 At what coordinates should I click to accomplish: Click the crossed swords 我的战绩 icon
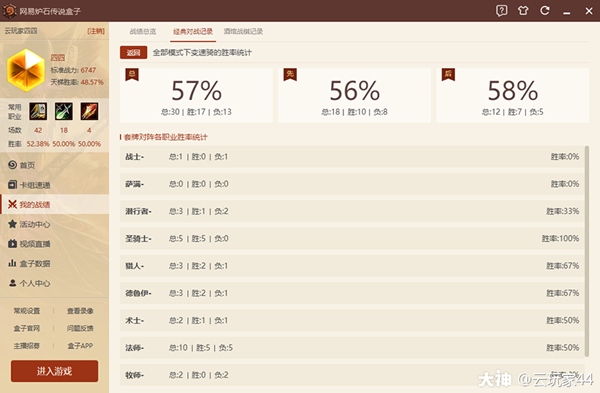click(12, 204)
